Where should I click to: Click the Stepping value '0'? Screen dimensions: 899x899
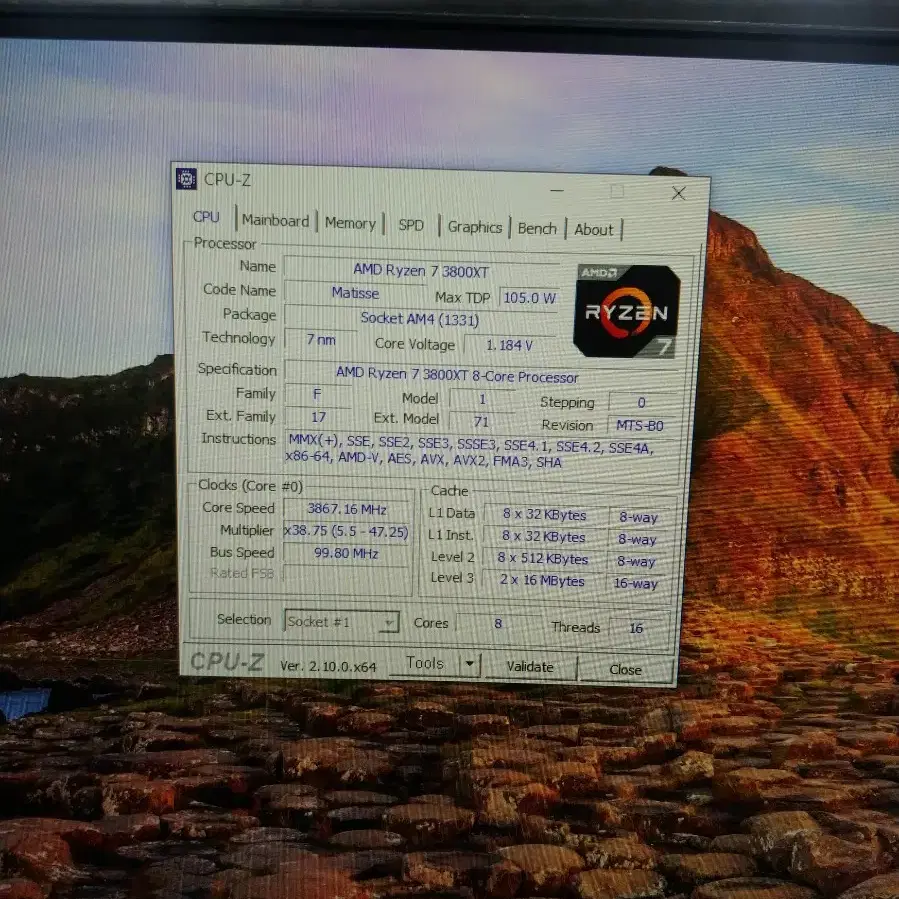642,402
